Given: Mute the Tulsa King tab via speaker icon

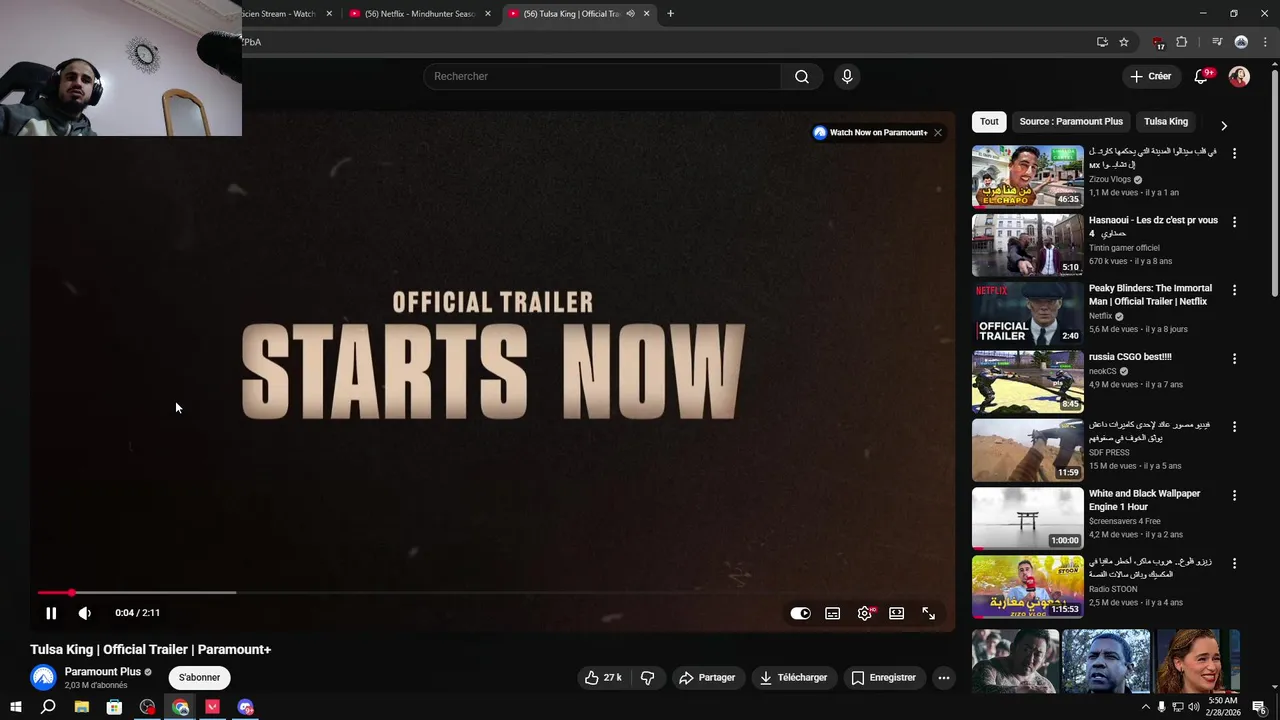Looking at the screenshot, I should [x=630, y=14].
